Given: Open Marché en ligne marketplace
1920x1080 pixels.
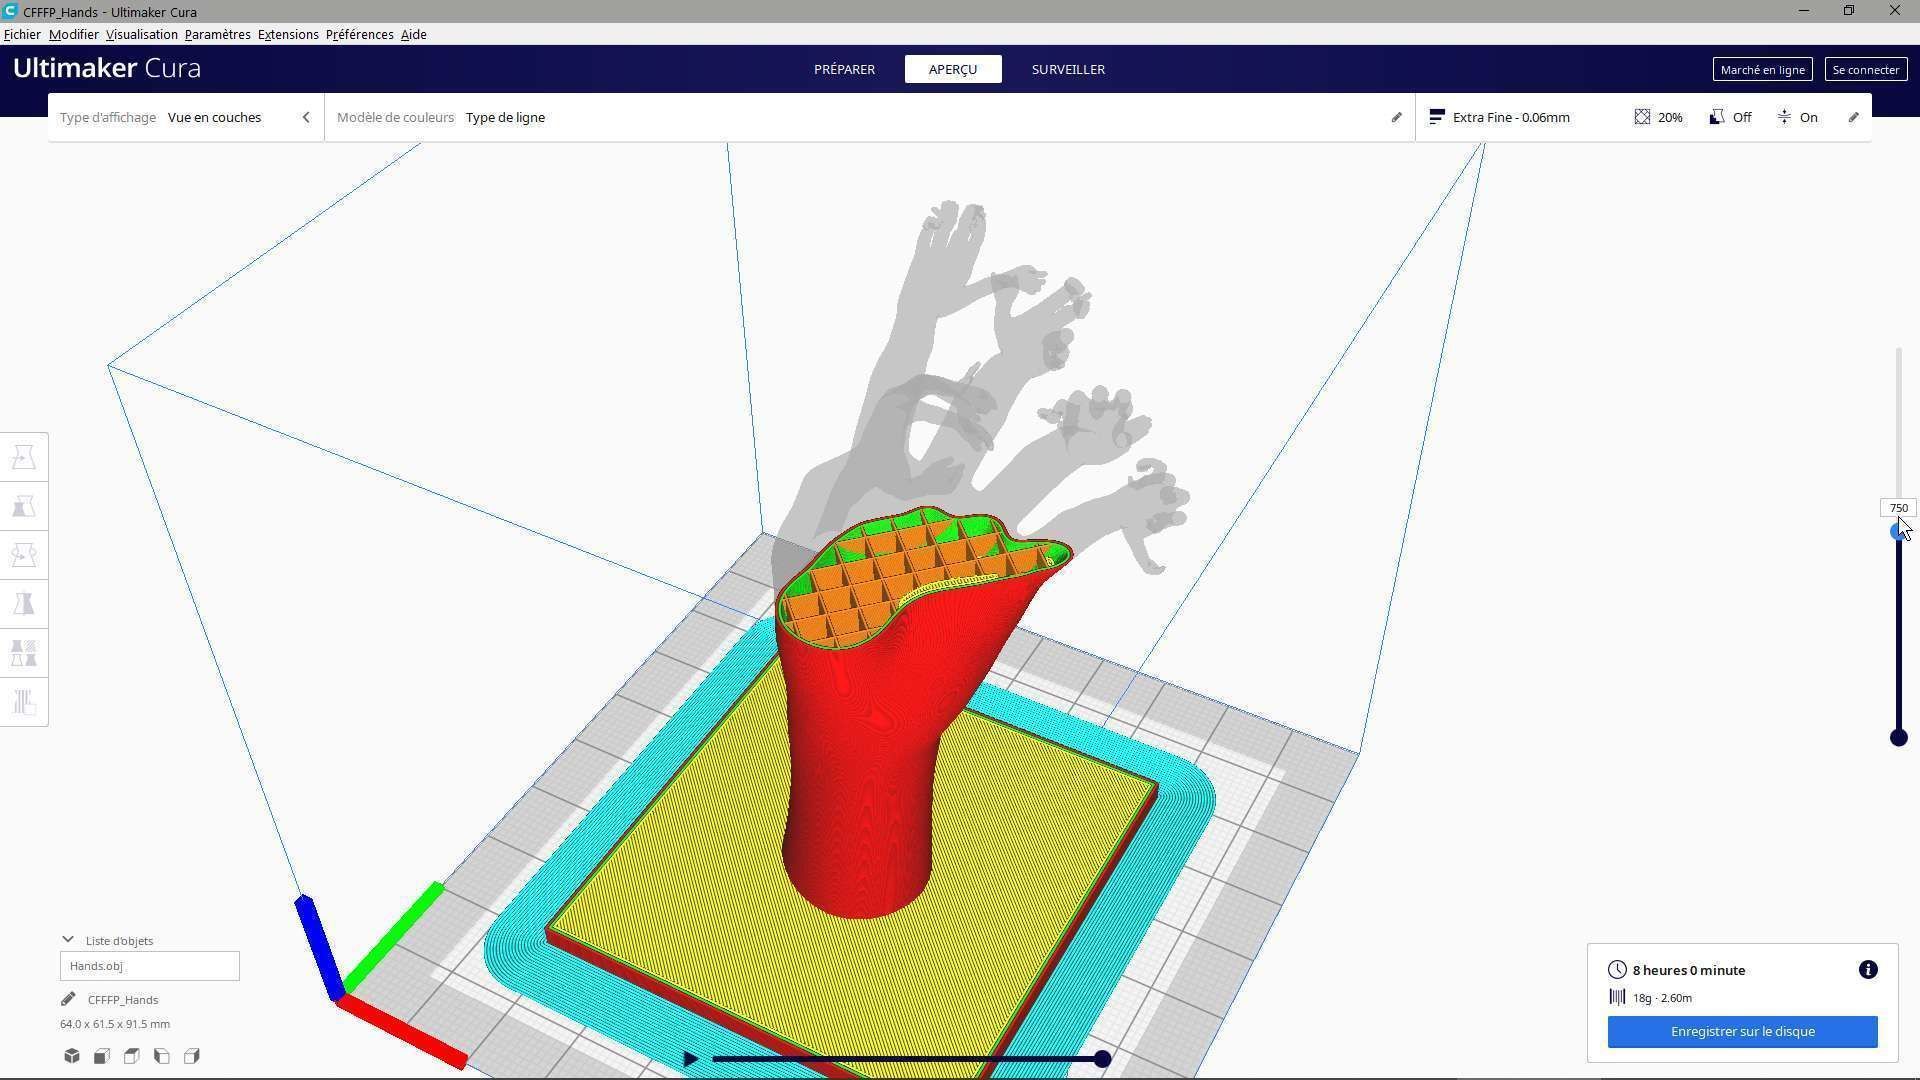Looking at the screenshot, I should pyautogui.click(x=1762, y=69).
